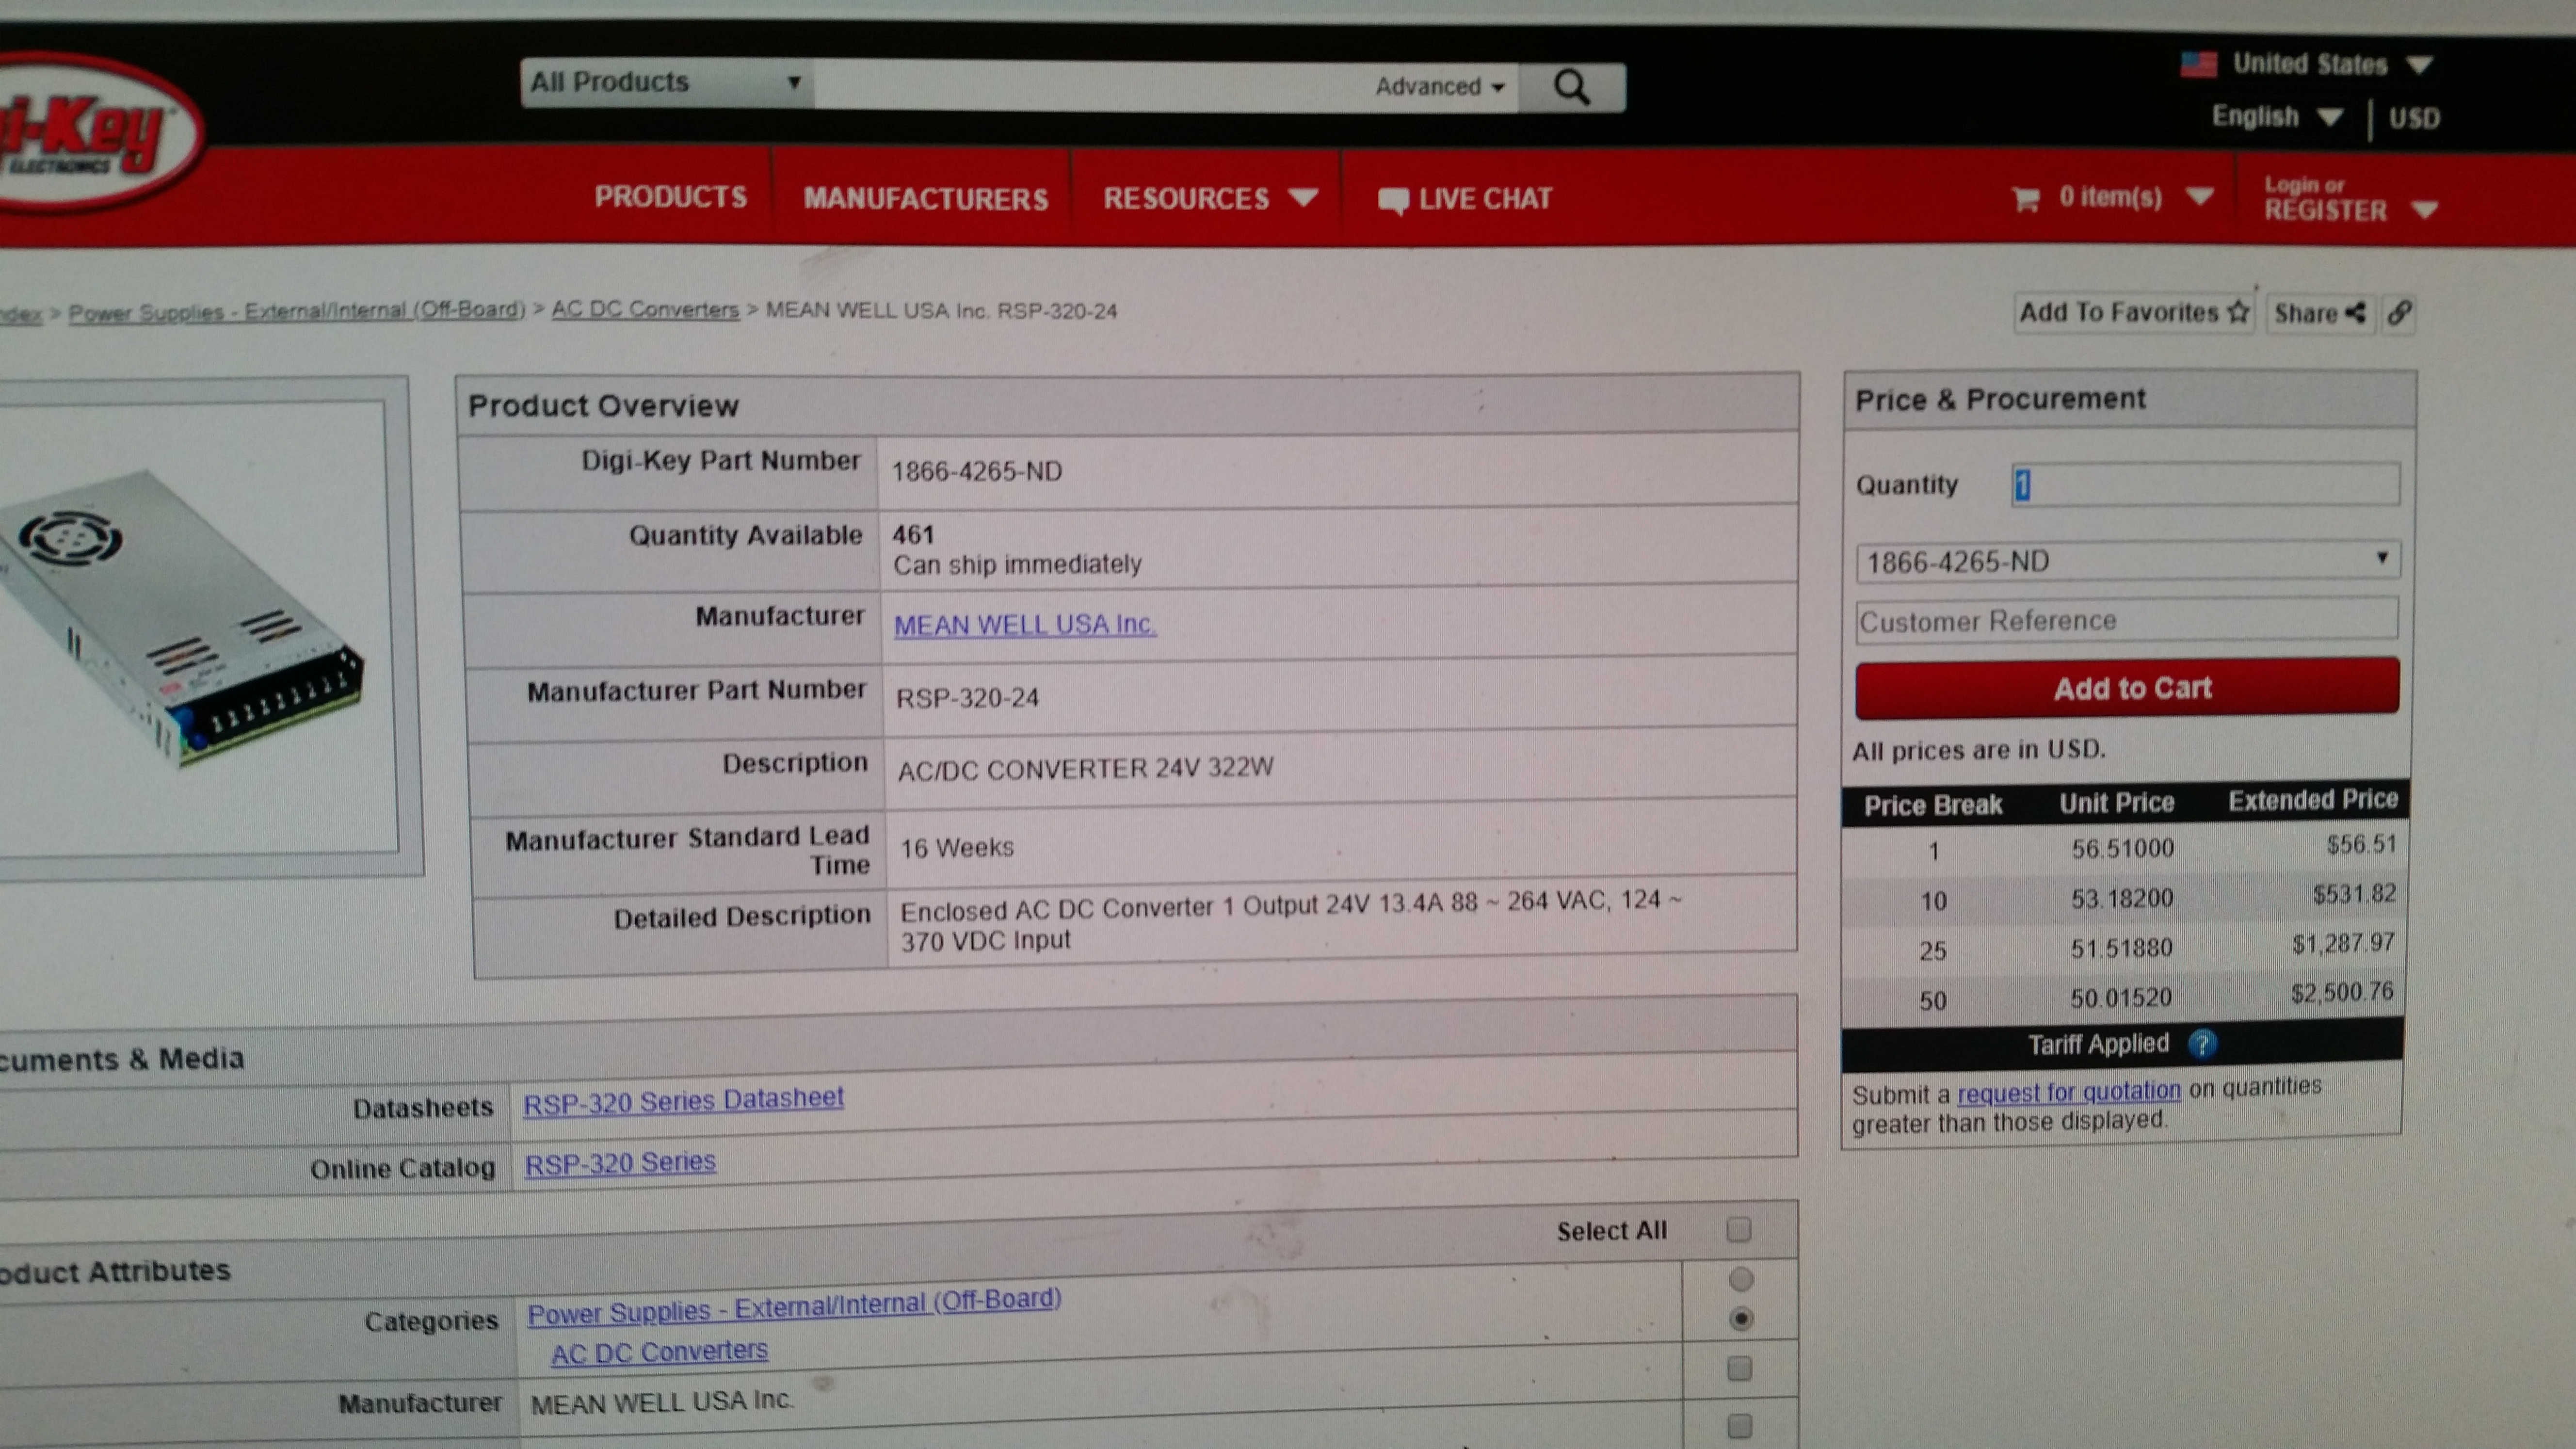The height and width of the screenshot is (1449, 2576).
Task: Open the MEAN WELL USA Inc. manufacturer link
Action: click(1025, 625)
